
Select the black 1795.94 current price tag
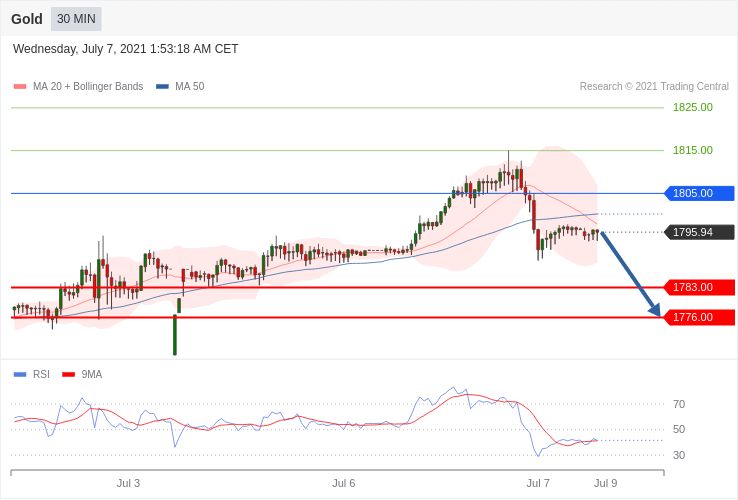pos(698,232)
